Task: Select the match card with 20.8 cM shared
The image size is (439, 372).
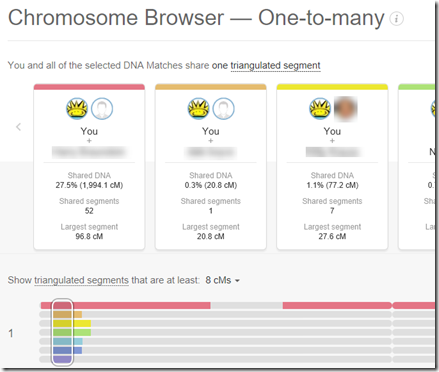Action: pyautogui.click(x=211, y=167)
